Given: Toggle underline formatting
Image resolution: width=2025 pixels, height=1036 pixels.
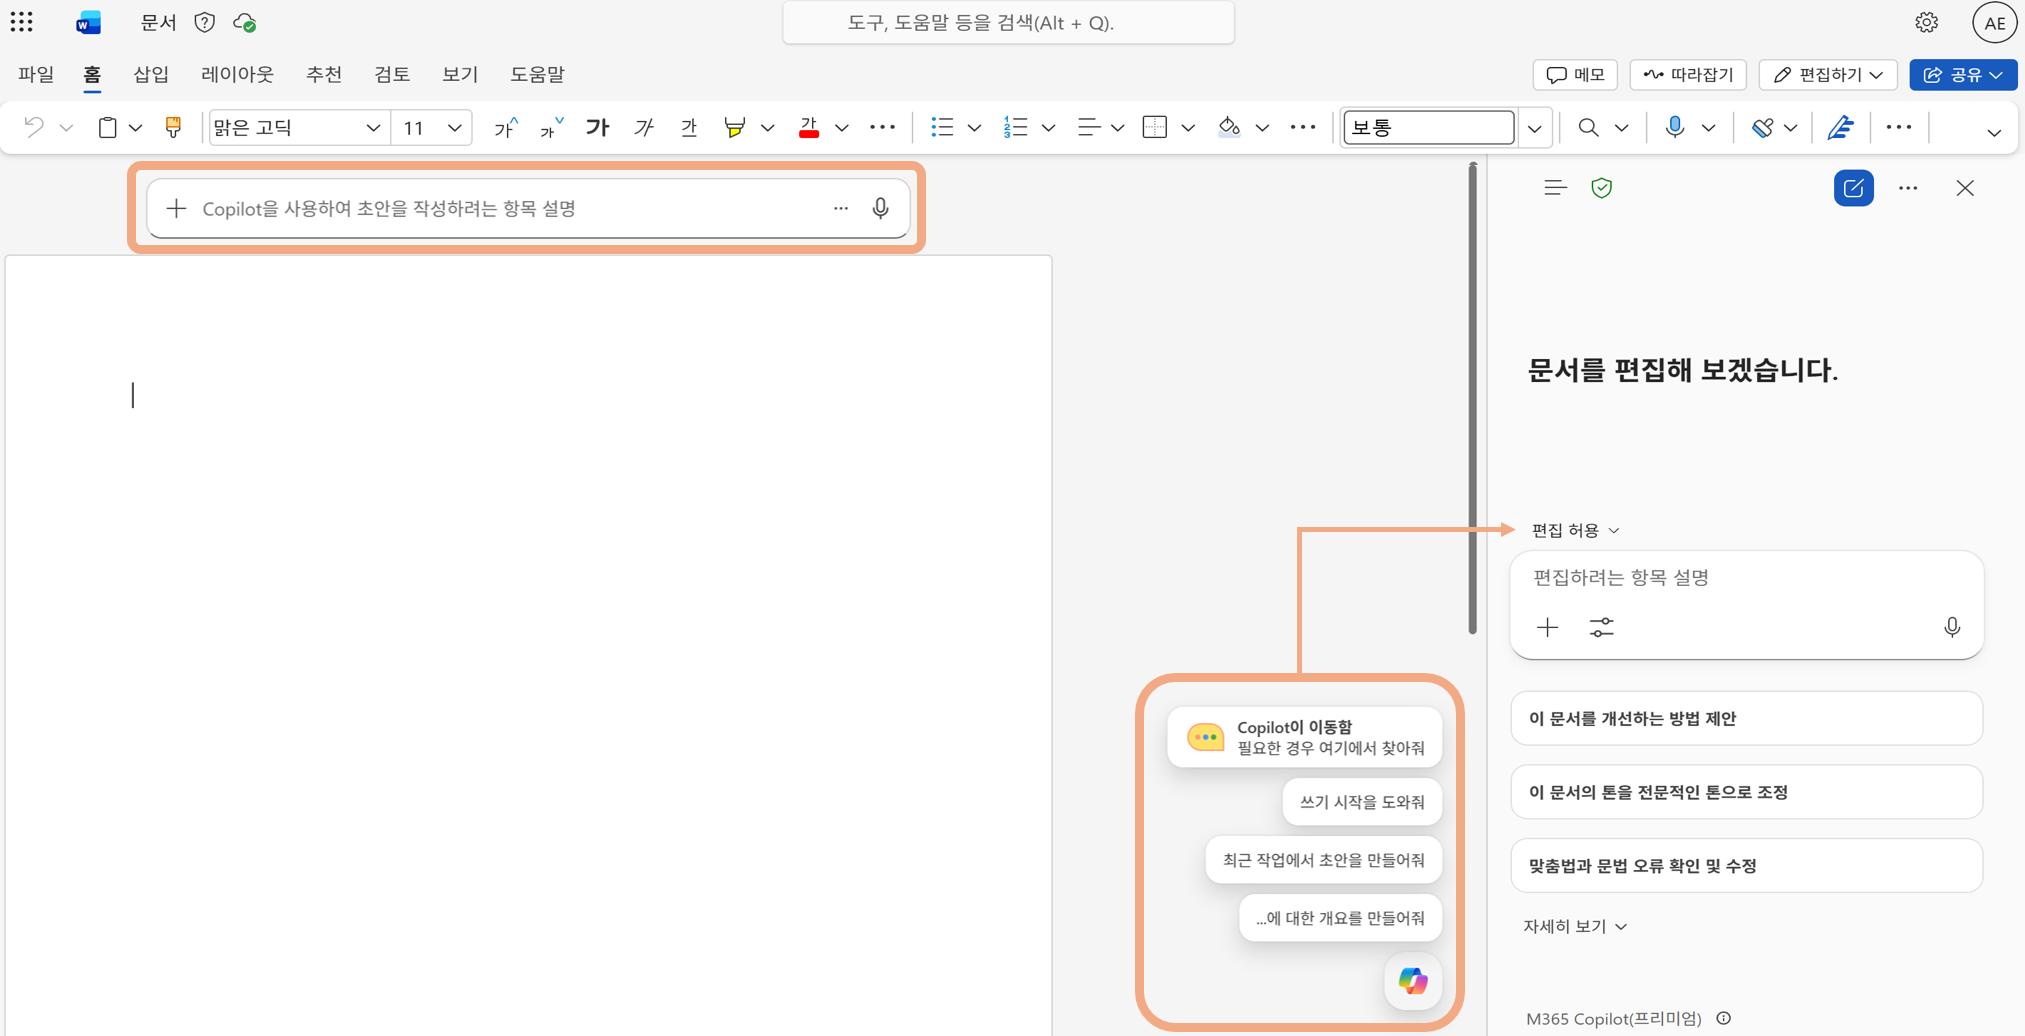Looking at the screenshot, I should [x=689, y=127].
